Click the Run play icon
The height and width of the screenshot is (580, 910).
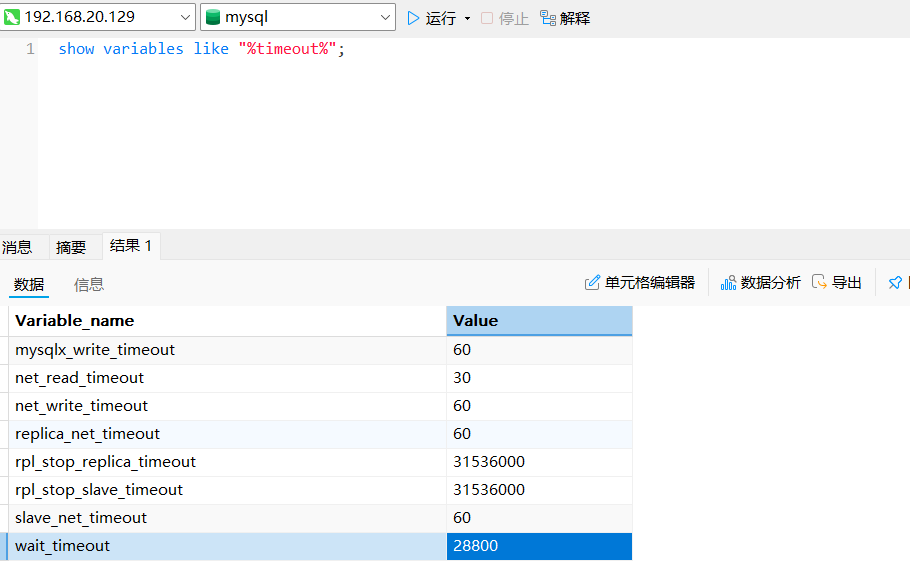tap(413, 18)
